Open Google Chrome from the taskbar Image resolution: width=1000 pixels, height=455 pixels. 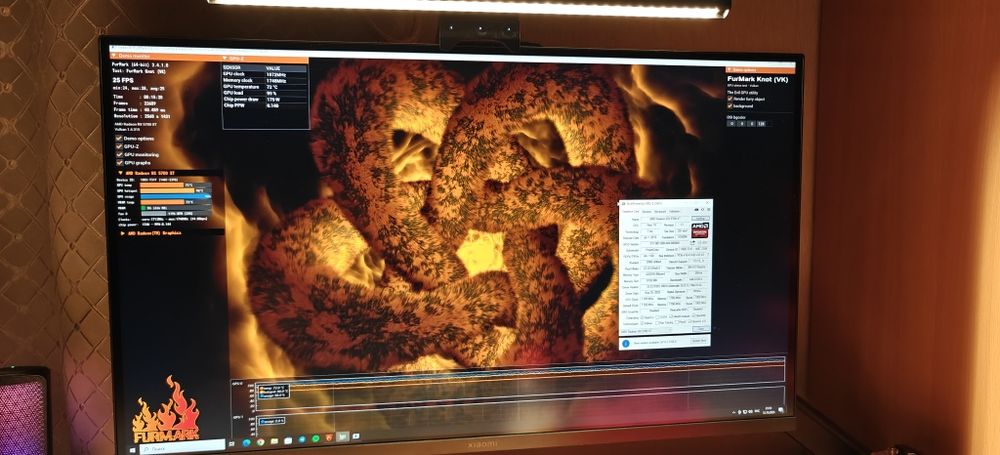260,442
